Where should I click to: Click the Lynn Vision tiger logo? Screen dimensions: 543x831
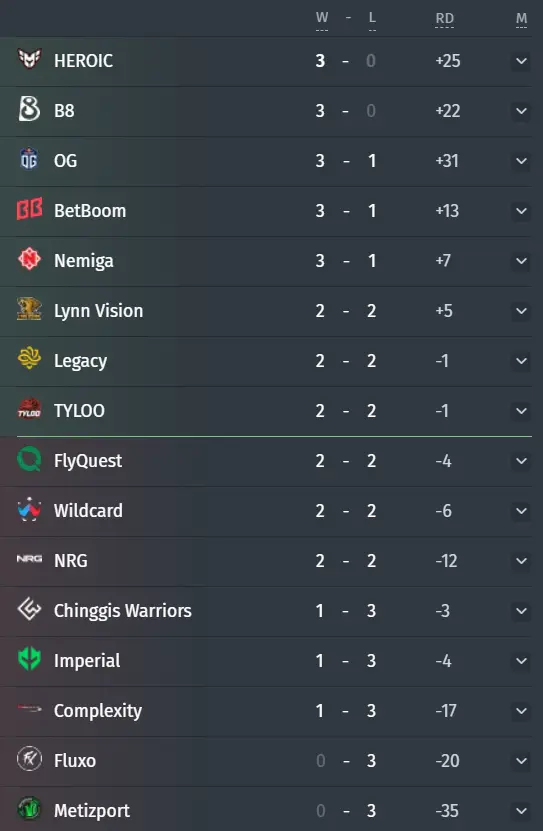[29, 309]
